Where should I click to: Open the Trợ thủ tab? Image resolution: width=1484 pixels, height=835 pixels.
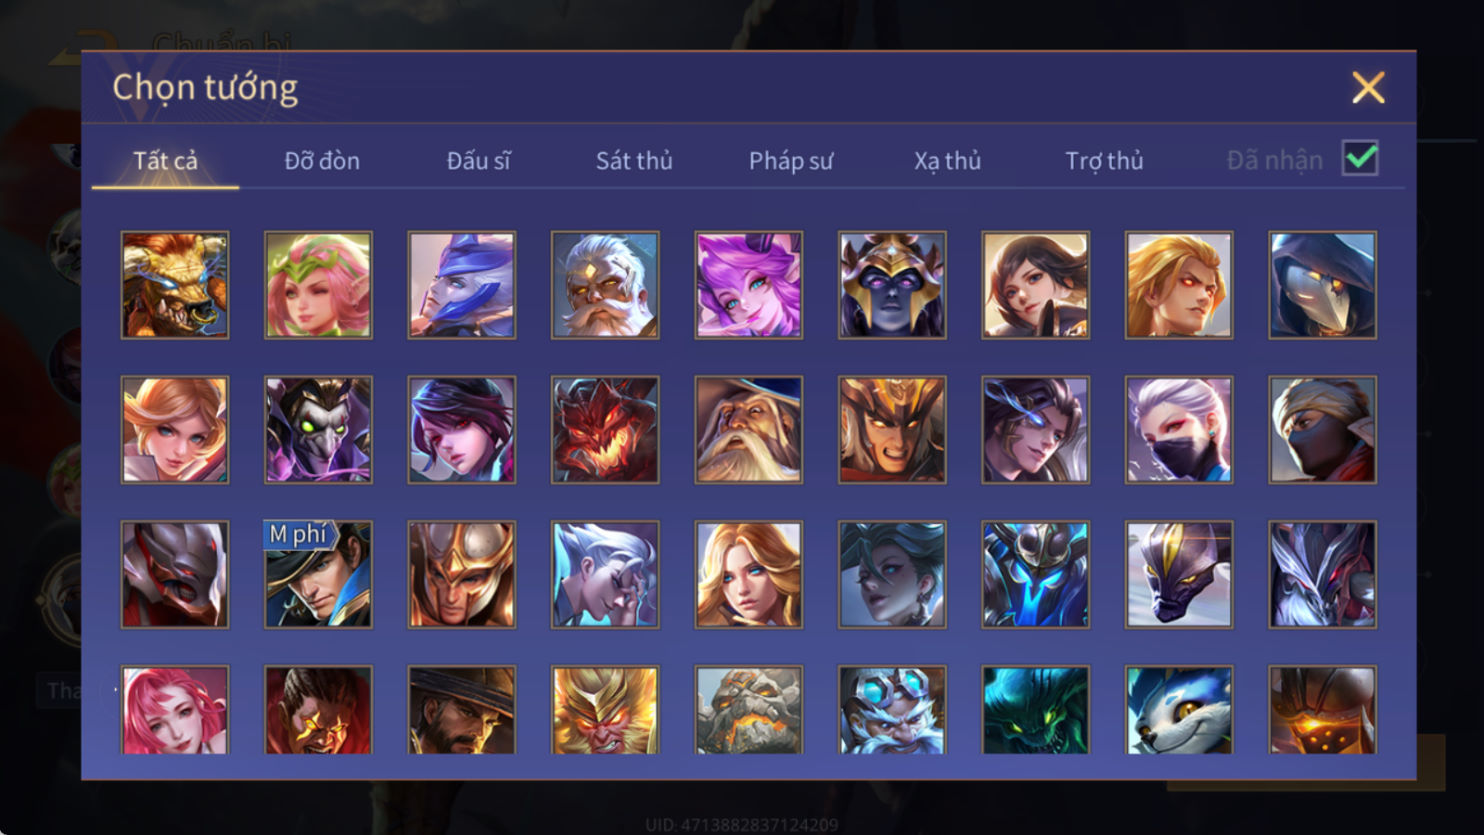[x=1104, y=160]
